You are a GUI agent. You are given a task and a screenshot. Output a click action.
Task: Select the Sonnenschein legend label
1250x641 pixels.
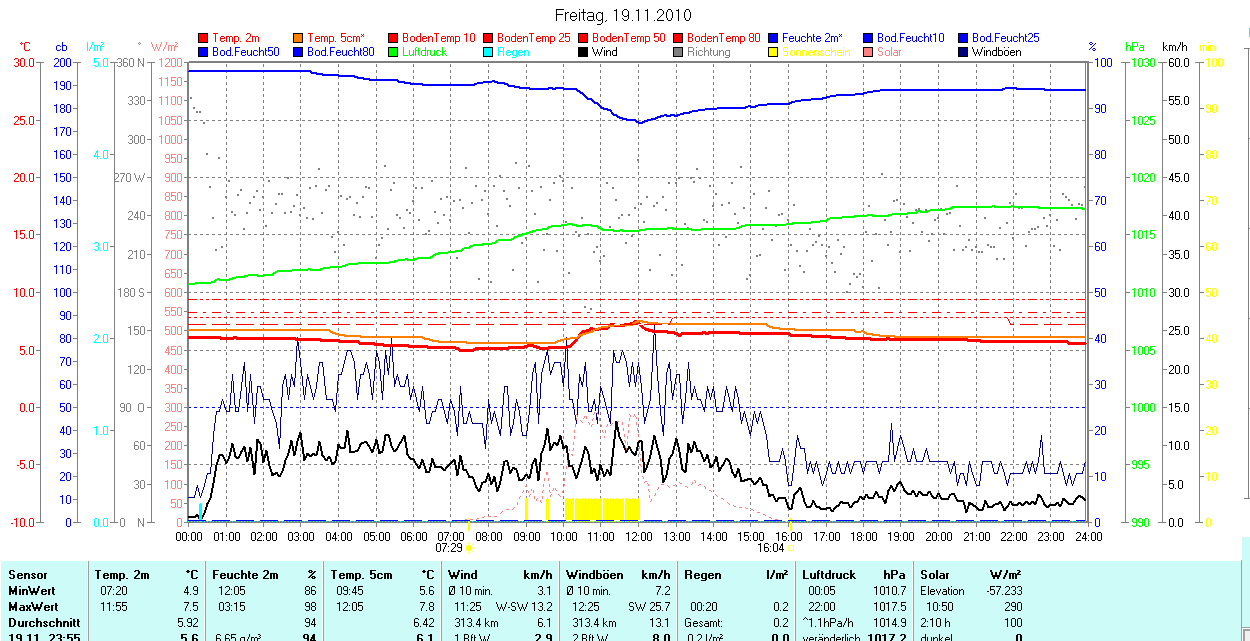pyautogui.click(x=816, y=51)
